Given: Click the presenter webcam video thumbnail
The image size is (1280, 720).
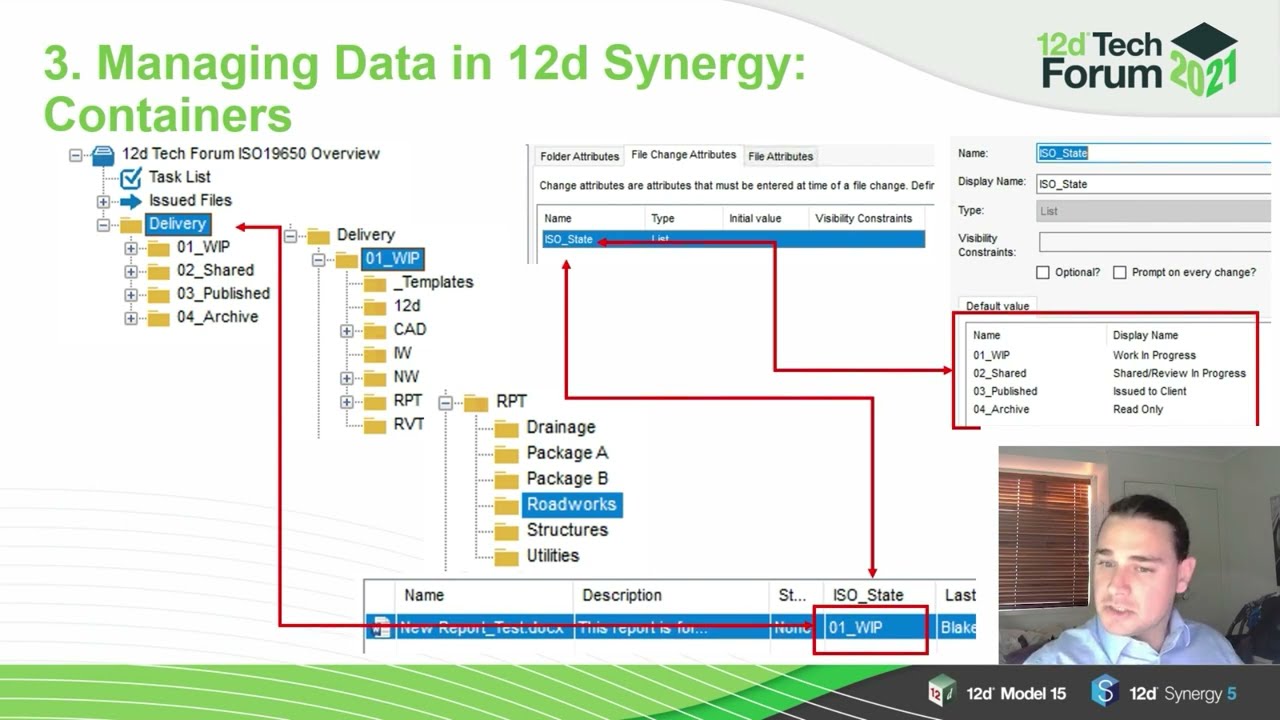Looking at the screenshot, I should (1139, 555).
